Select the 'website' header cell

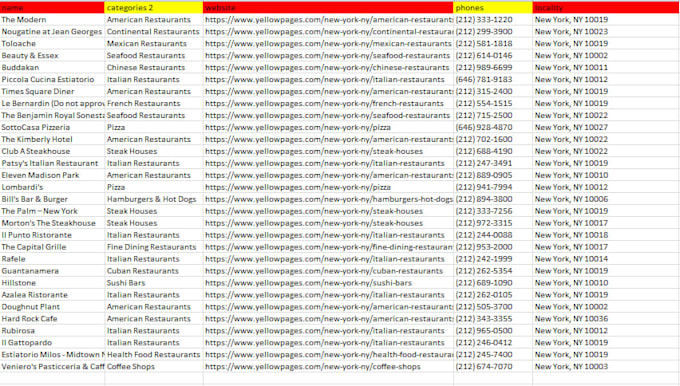(x=328, y=7)
